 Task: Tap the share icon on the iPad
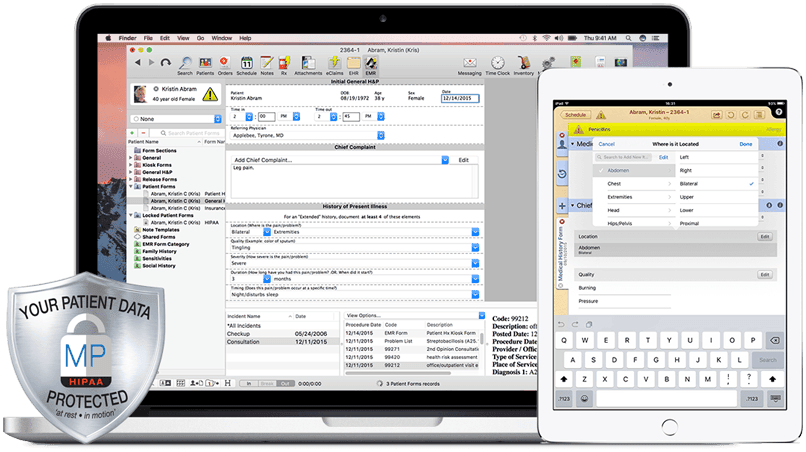click(x=717, y=115)
